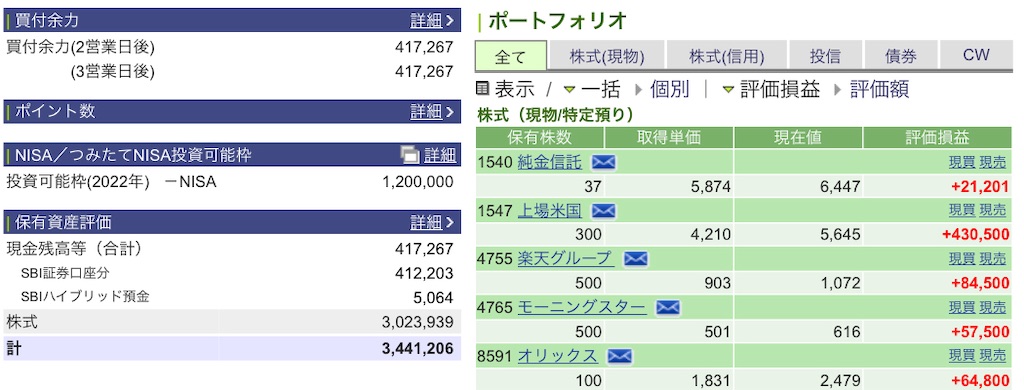This screenshot has height=390, width=1024.
Task: Switch view to 評価額
Action: [879, 89]
